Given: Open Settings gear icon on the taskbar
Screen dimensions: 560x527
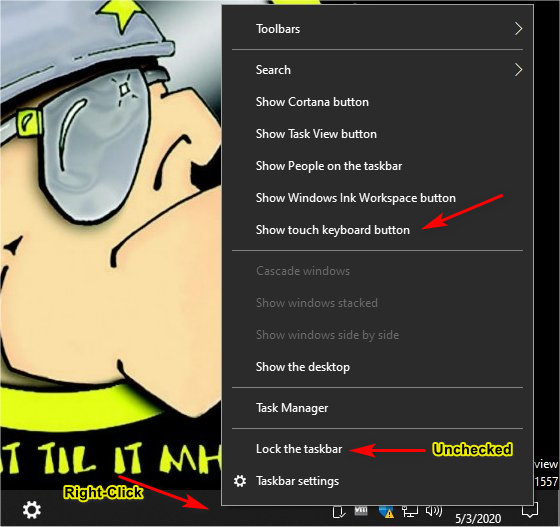Looking at the screenshot, I should click(31, 510).
